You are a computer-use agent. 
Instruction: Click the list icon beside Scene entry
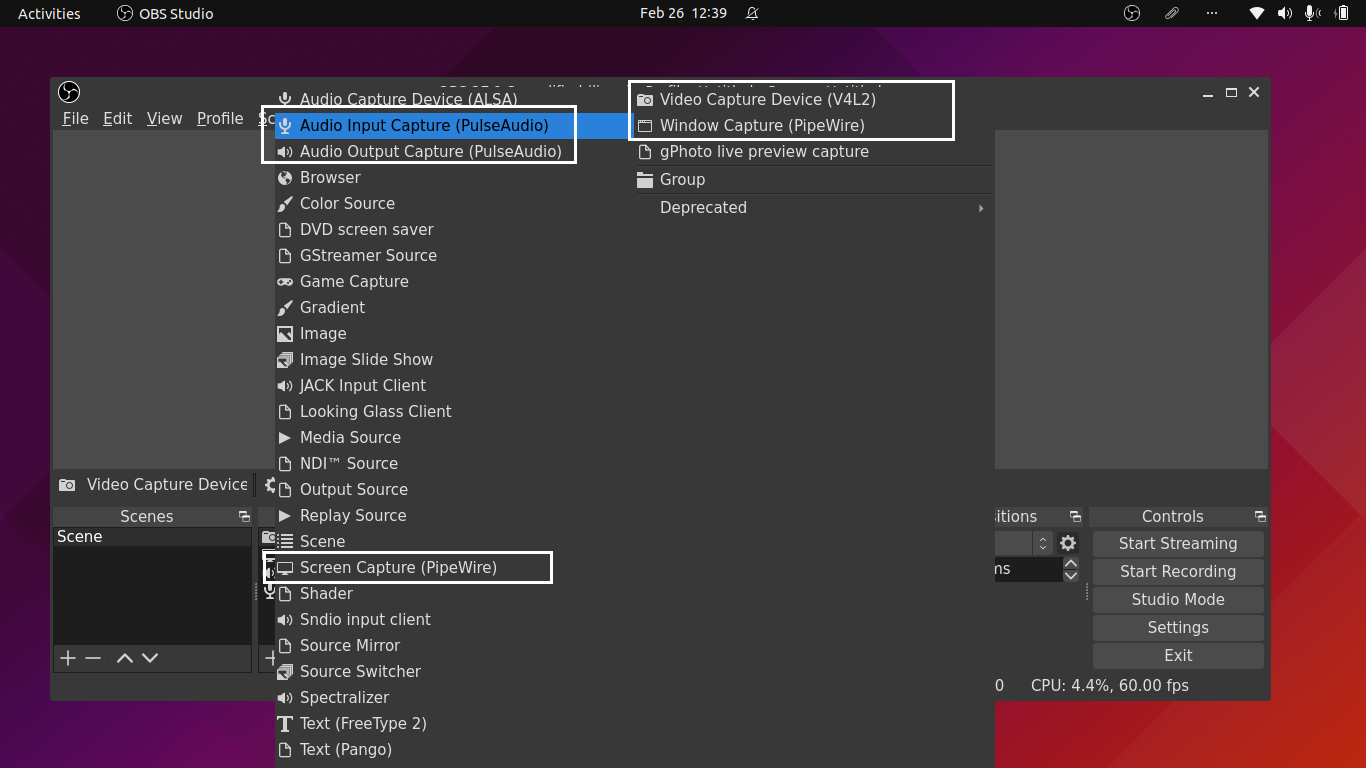(285, 542)
